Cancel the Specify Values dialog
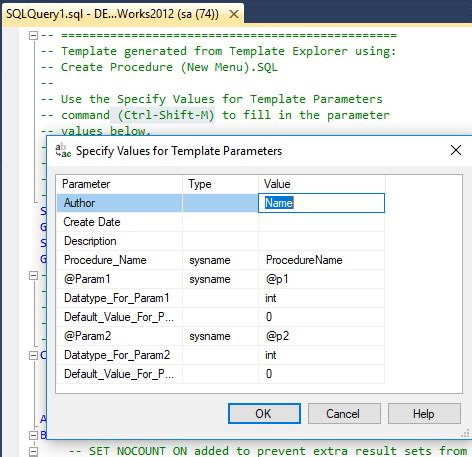The width and height of the screenshot is (472, 457). [x=344, y=414]
